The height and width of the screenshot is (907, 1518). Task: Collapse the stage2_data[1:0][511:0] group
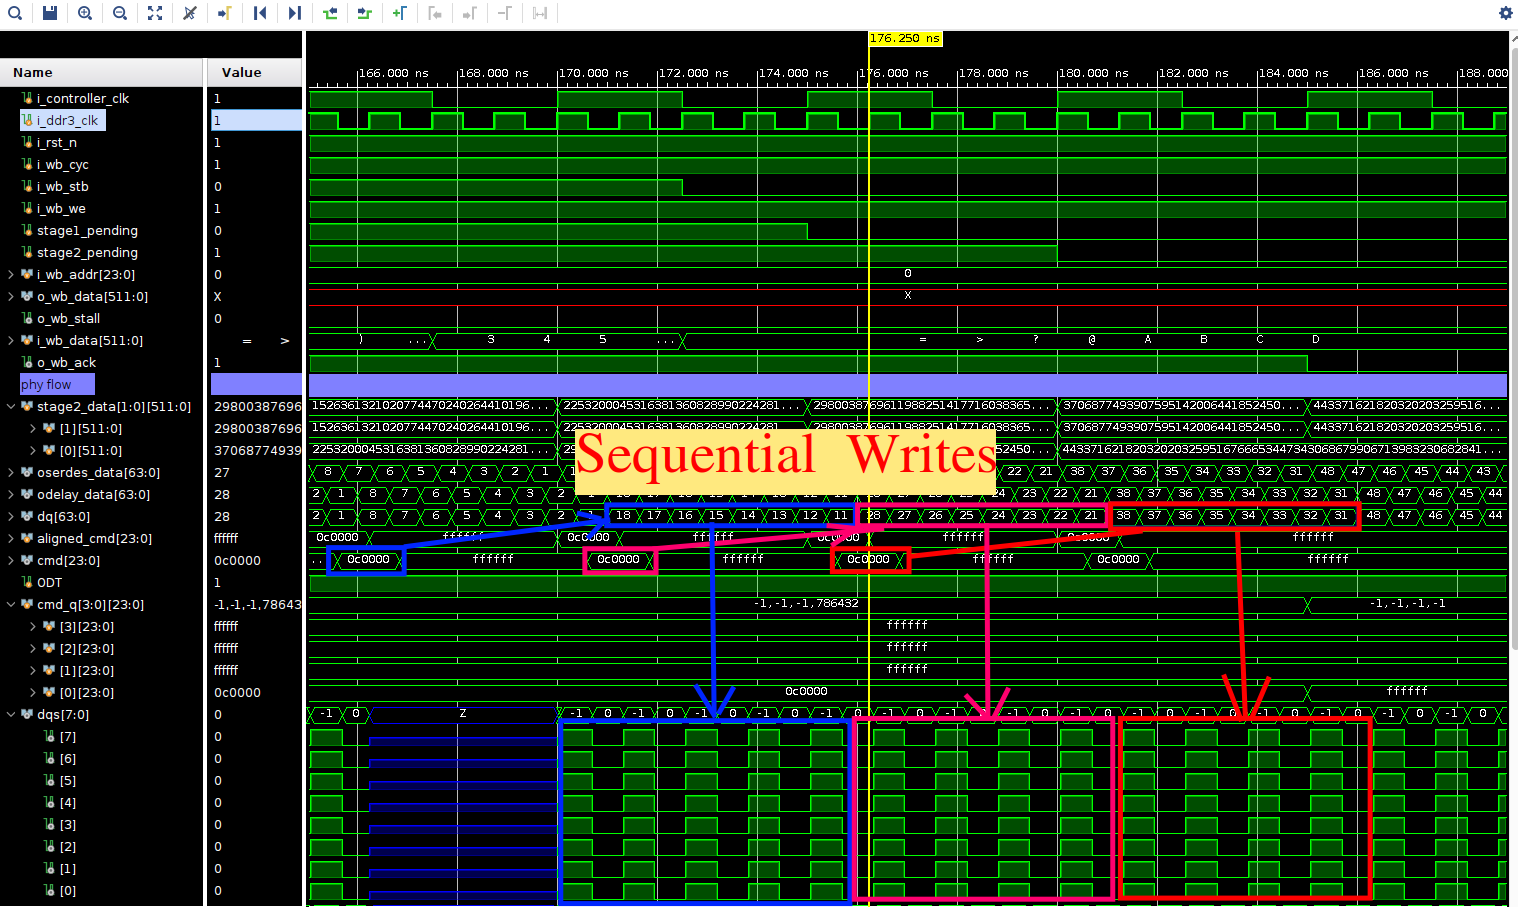11,406
